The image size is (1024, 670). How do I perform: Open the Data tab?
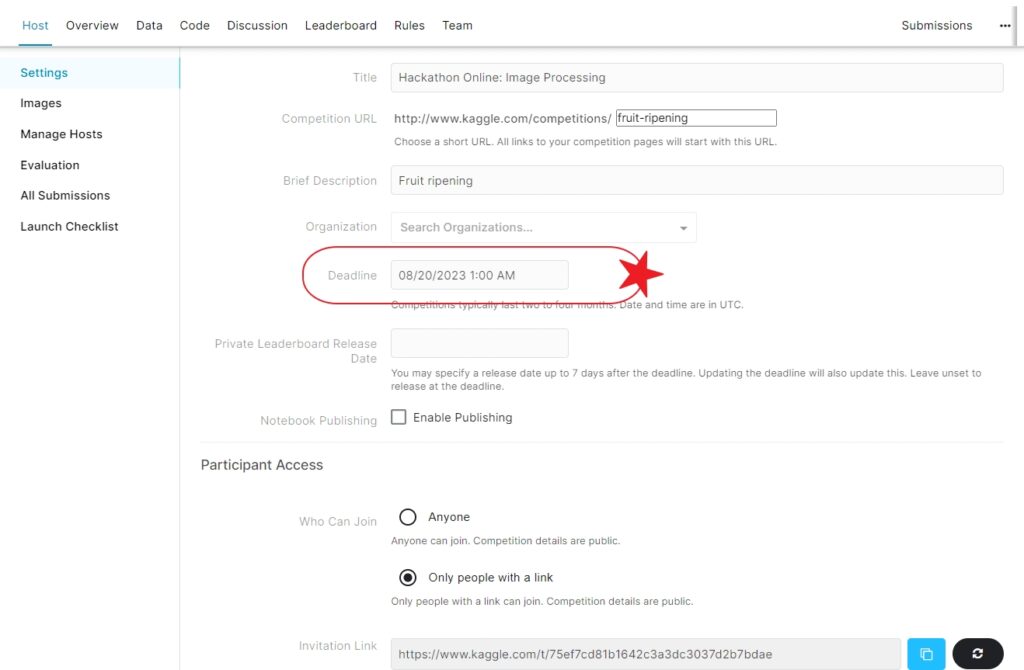149,26
